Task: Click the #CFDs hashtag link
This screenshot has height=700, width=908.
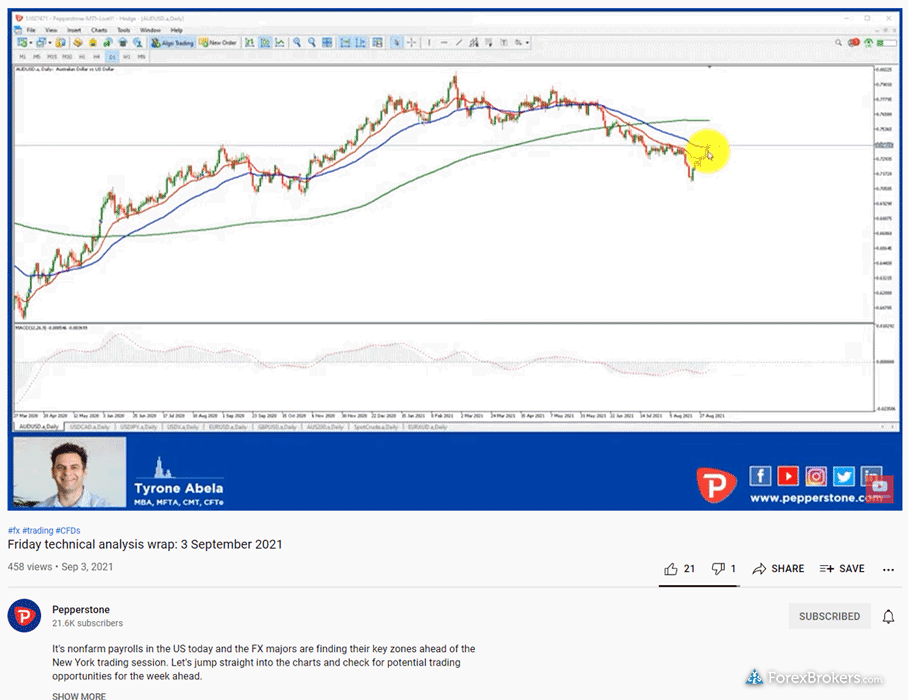Action: (68, 530)
